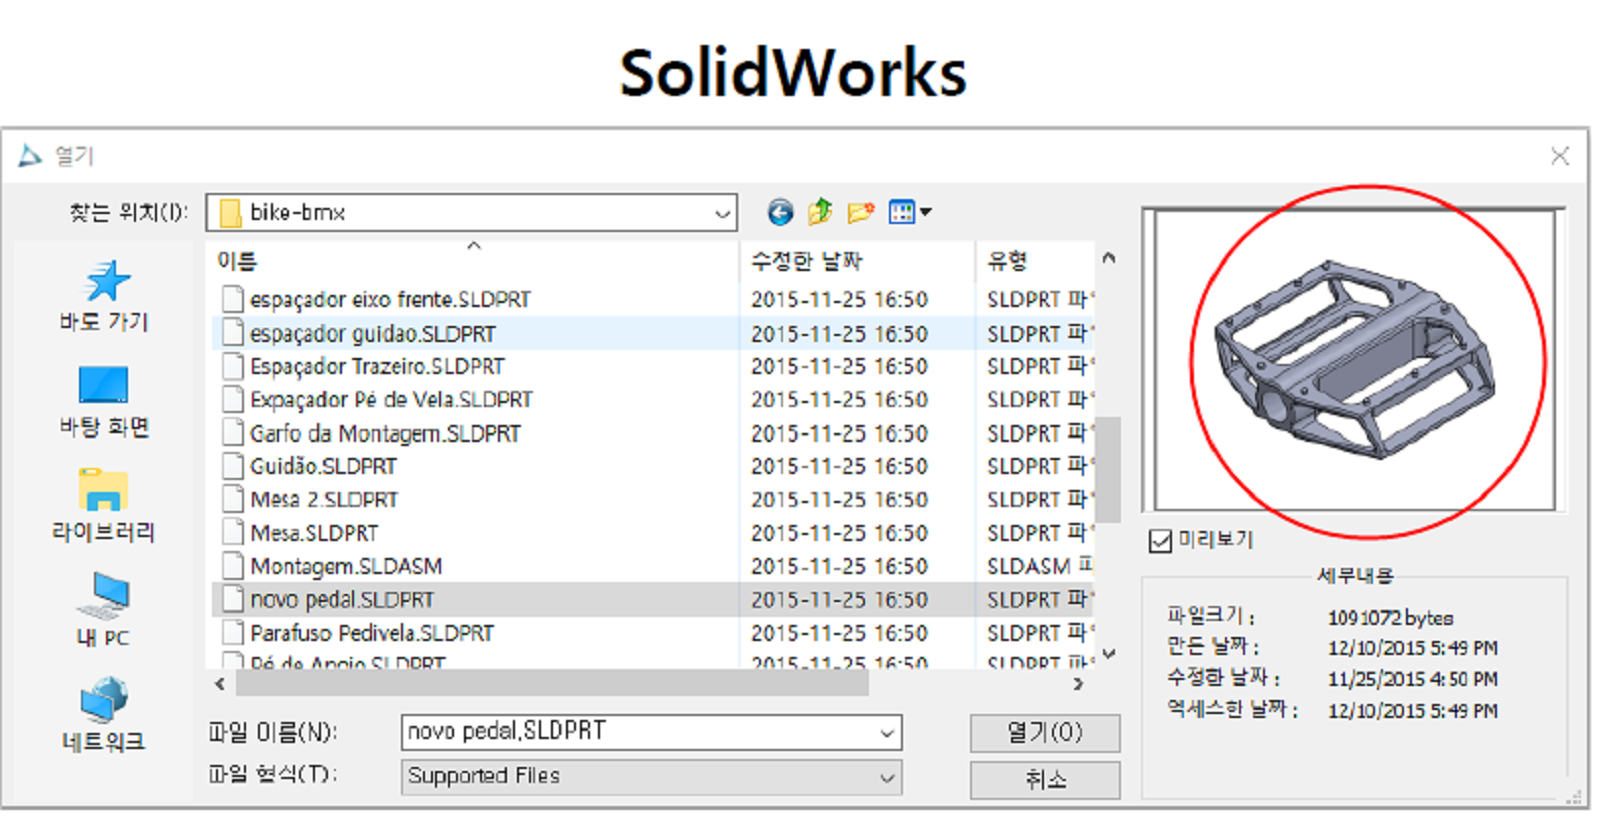1597x816 pixels.
Task: Open the view menu icon
Action: coord(909,212)
